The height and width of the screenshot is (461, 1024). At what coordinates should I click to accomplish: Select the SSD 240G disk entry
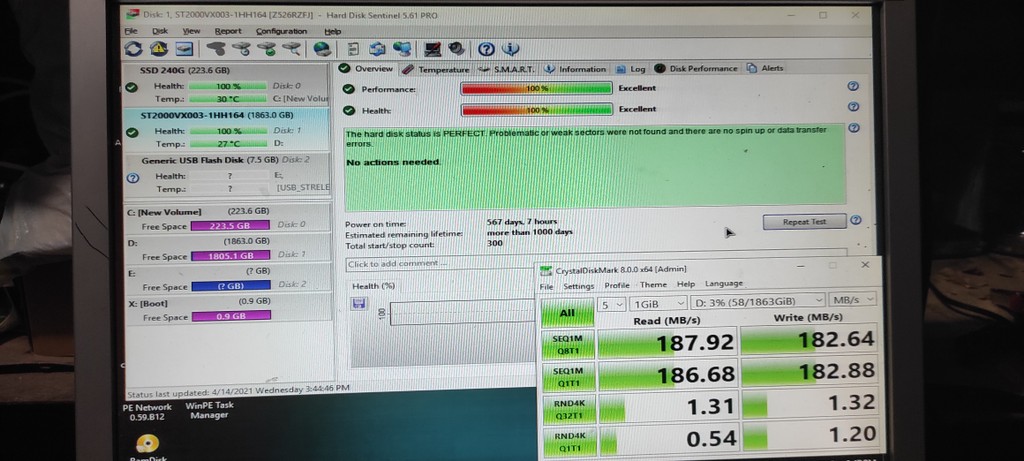pos(227,84)
